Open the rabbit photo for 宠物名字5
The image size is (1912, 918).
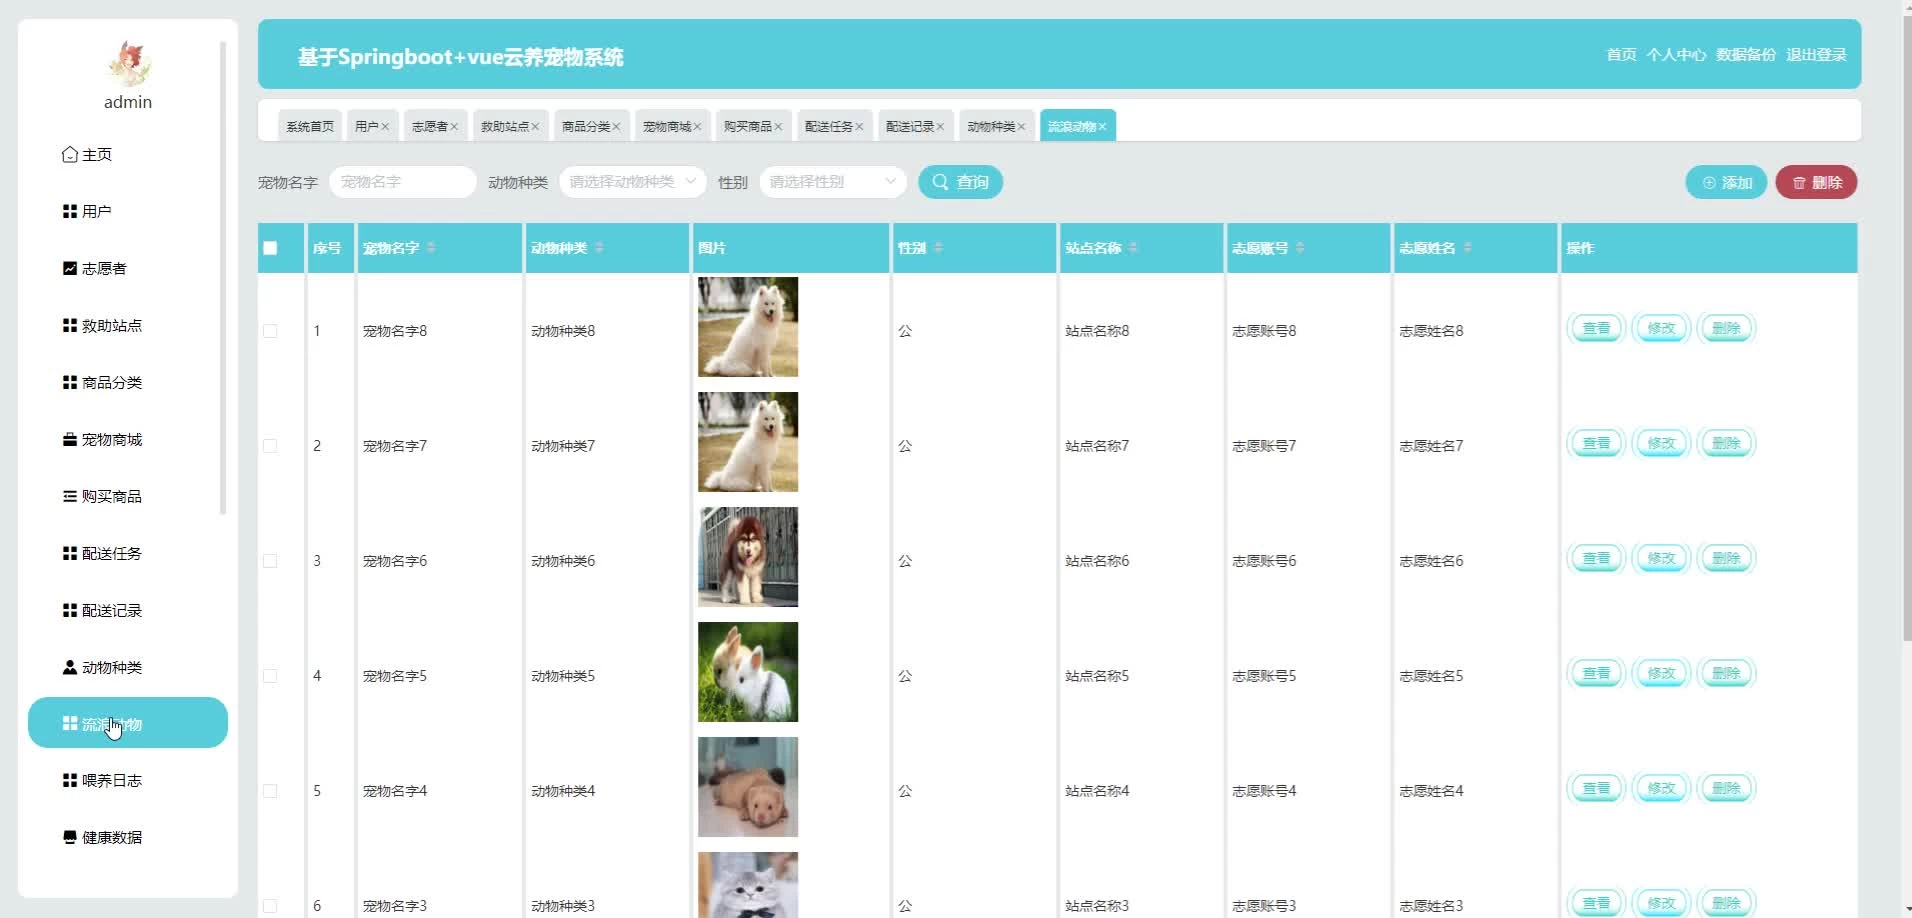pyautogui.click(x=748, y=672)
